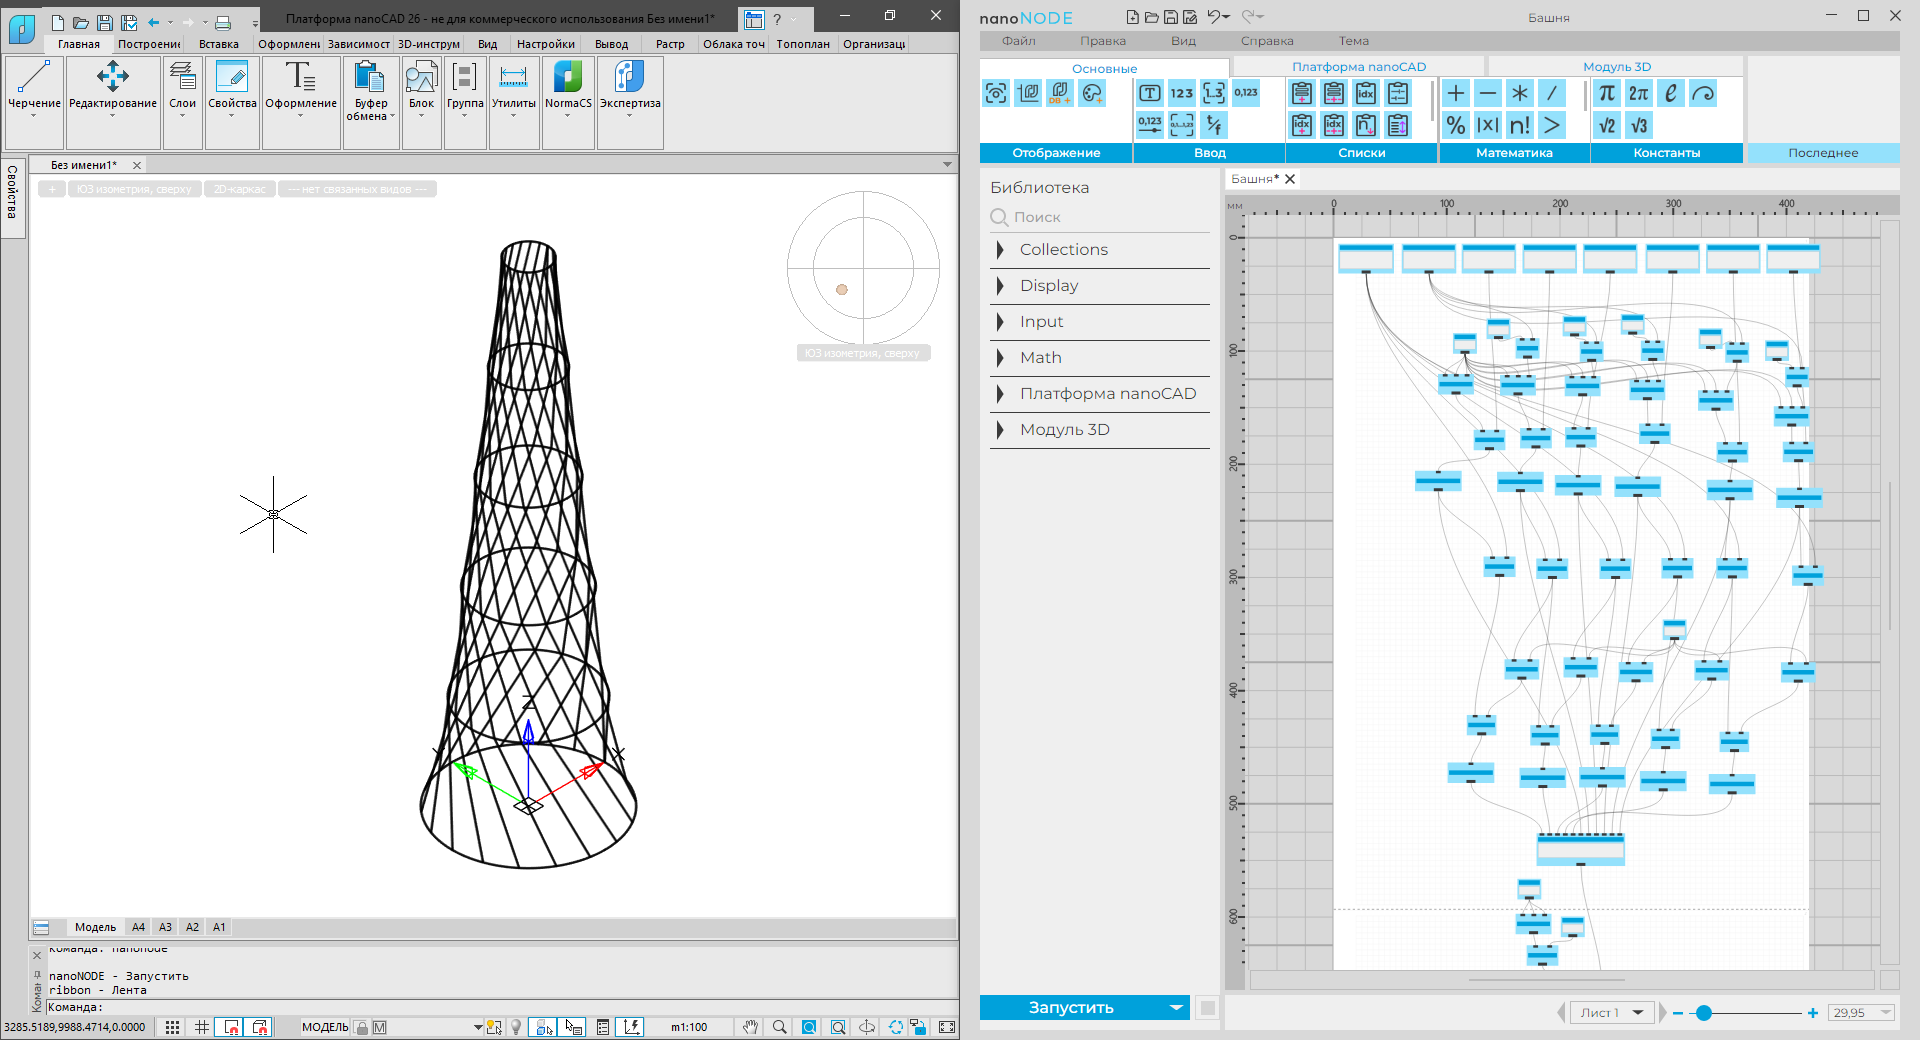Screen dimensions: 1920x1040
Task: Toggle the light bulb status bar button
Action: [516, 1027]
